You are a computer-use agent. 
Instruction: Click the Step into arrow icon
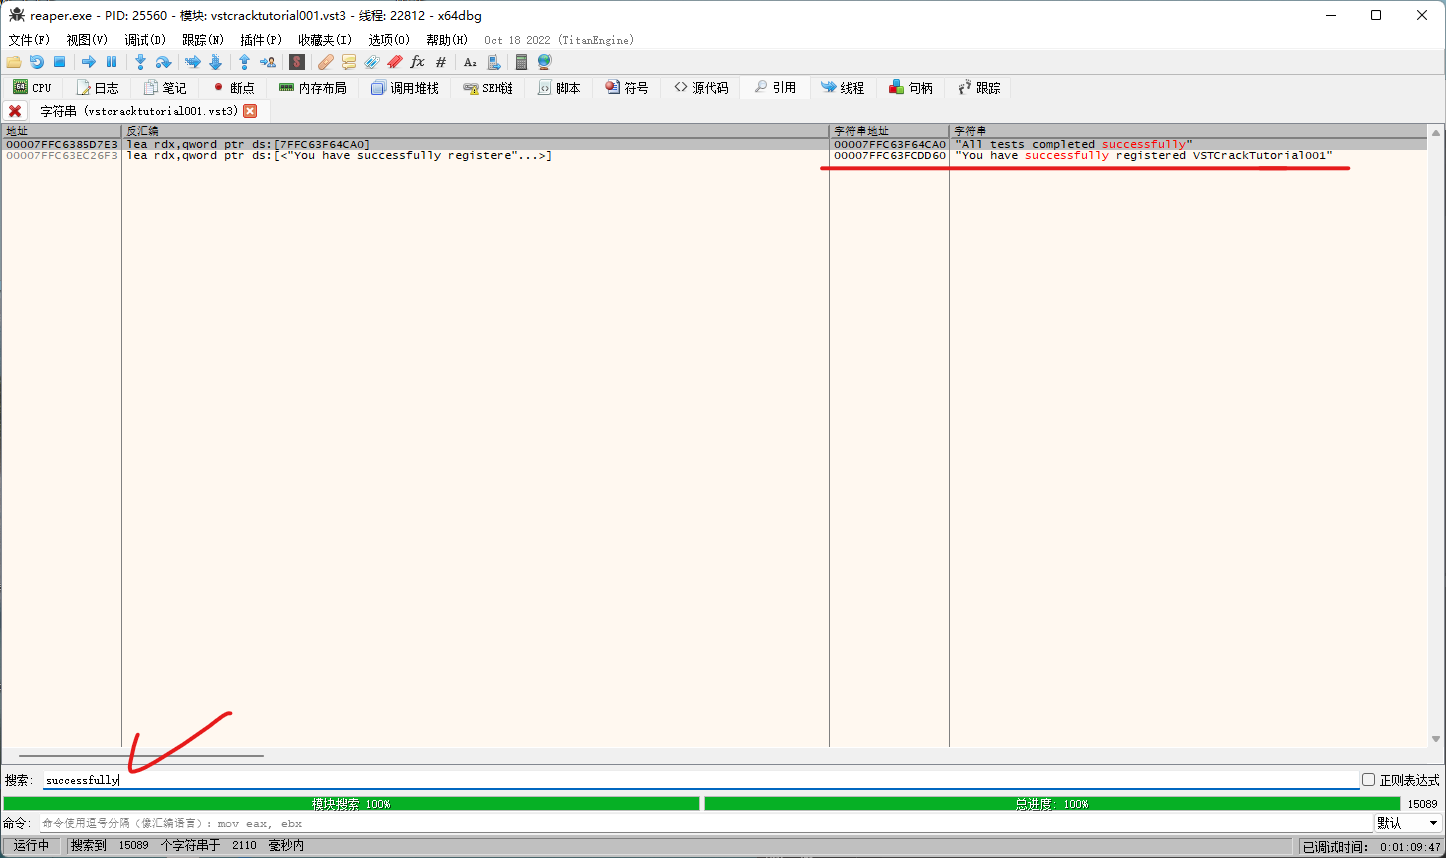[x=140, y=62]
